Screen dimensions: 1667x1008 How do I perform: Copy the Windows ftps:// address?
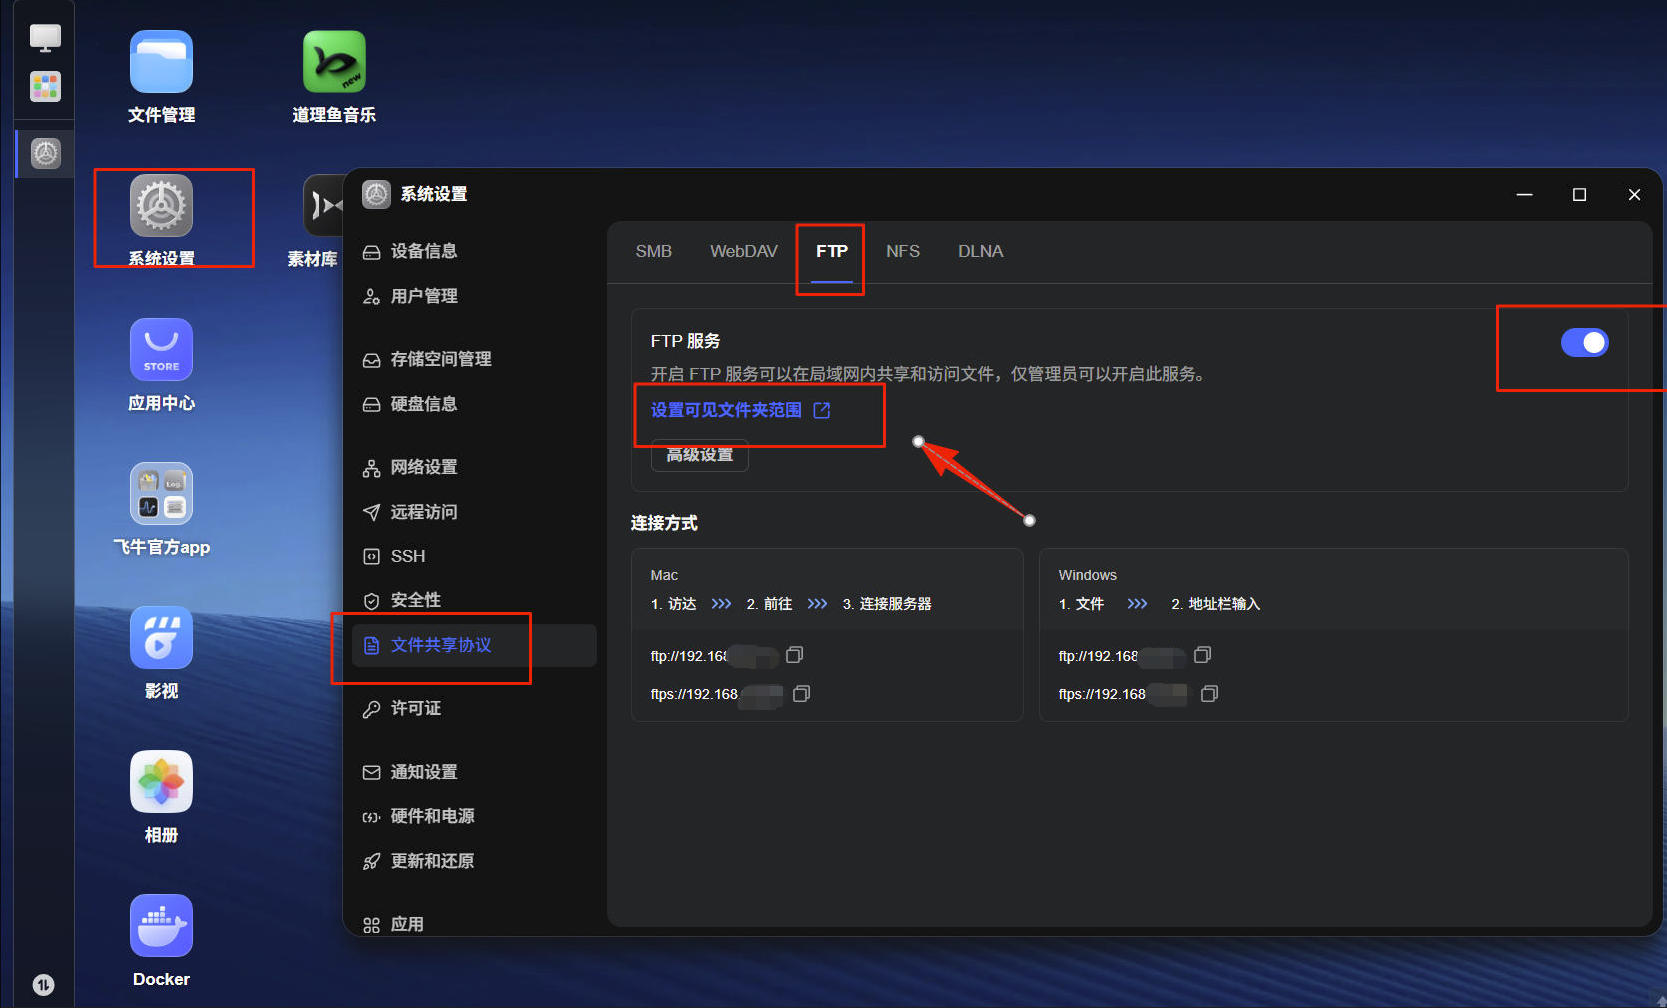click(x=1209, y=694)
